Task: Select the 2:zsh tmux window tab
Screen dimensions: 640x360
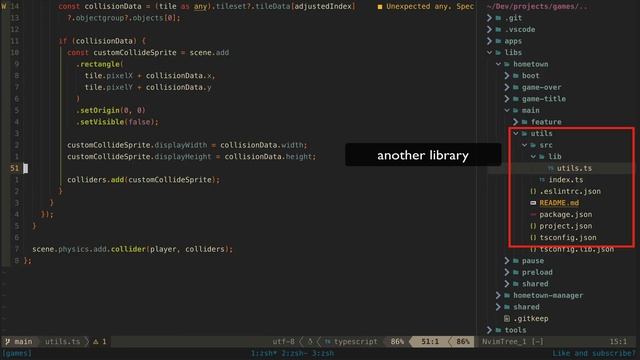Action: coord(294,353)
